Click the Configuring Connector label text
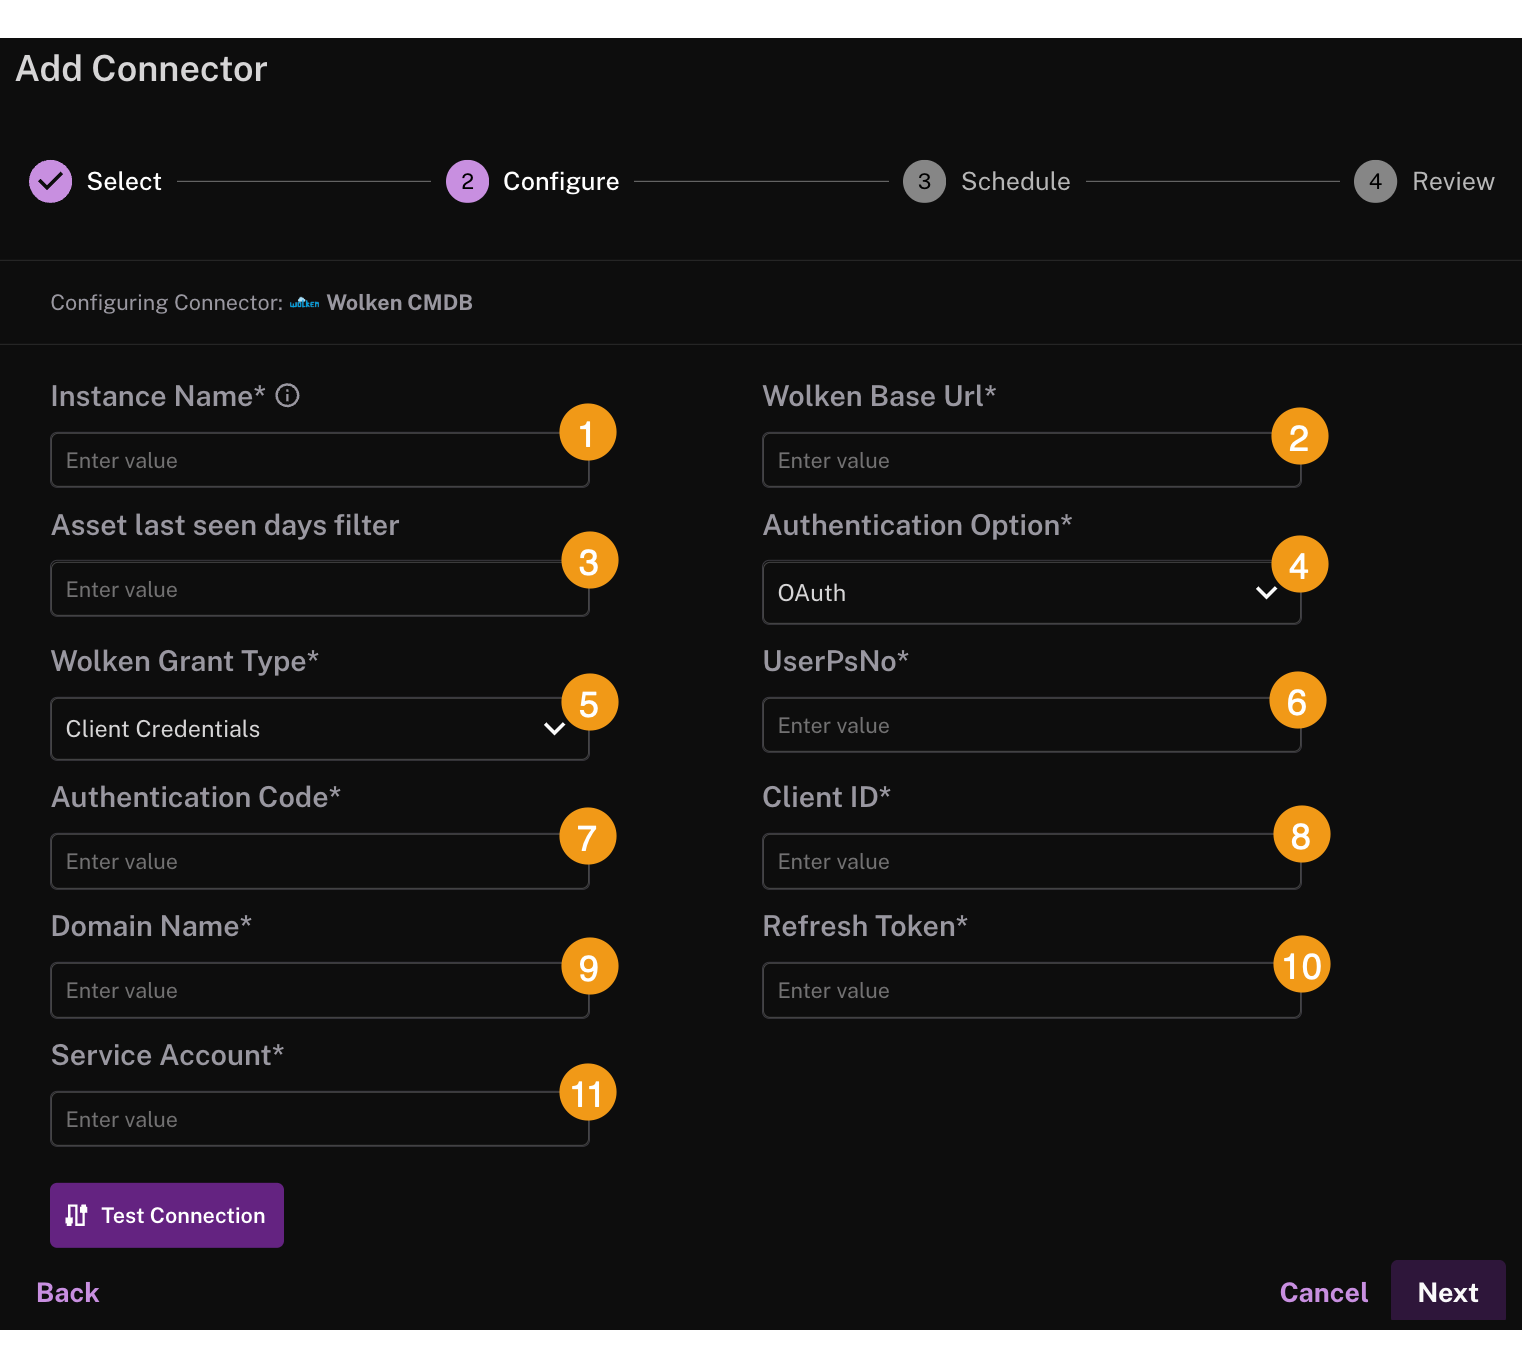1522x1370 pixels. pos(167,303)
